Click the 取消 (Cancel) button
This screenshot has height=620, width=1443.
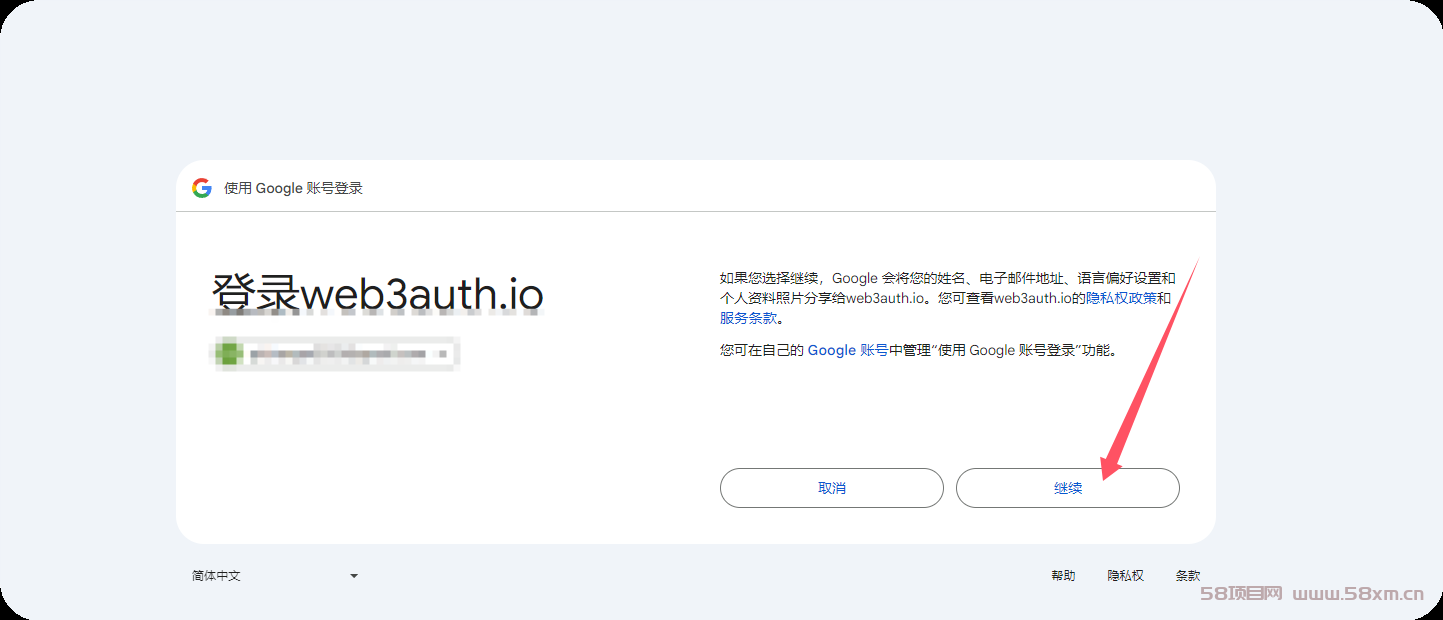click(x=831, y=488)
